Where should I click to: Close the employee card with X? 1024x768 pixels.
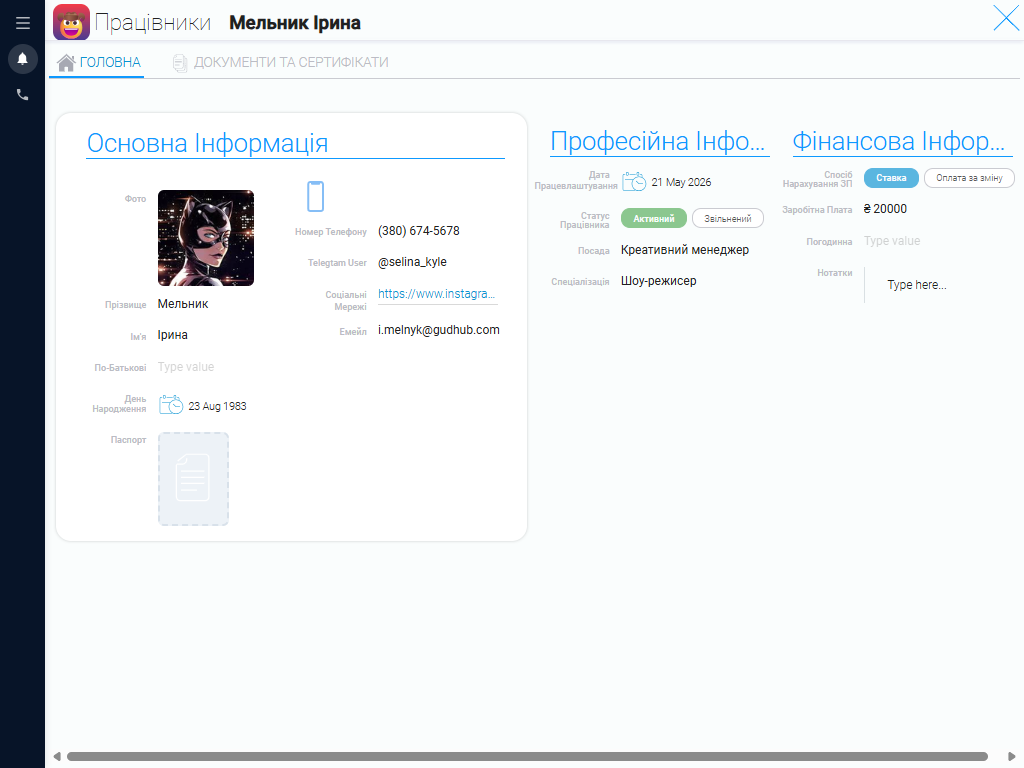tap(1006, 18)
